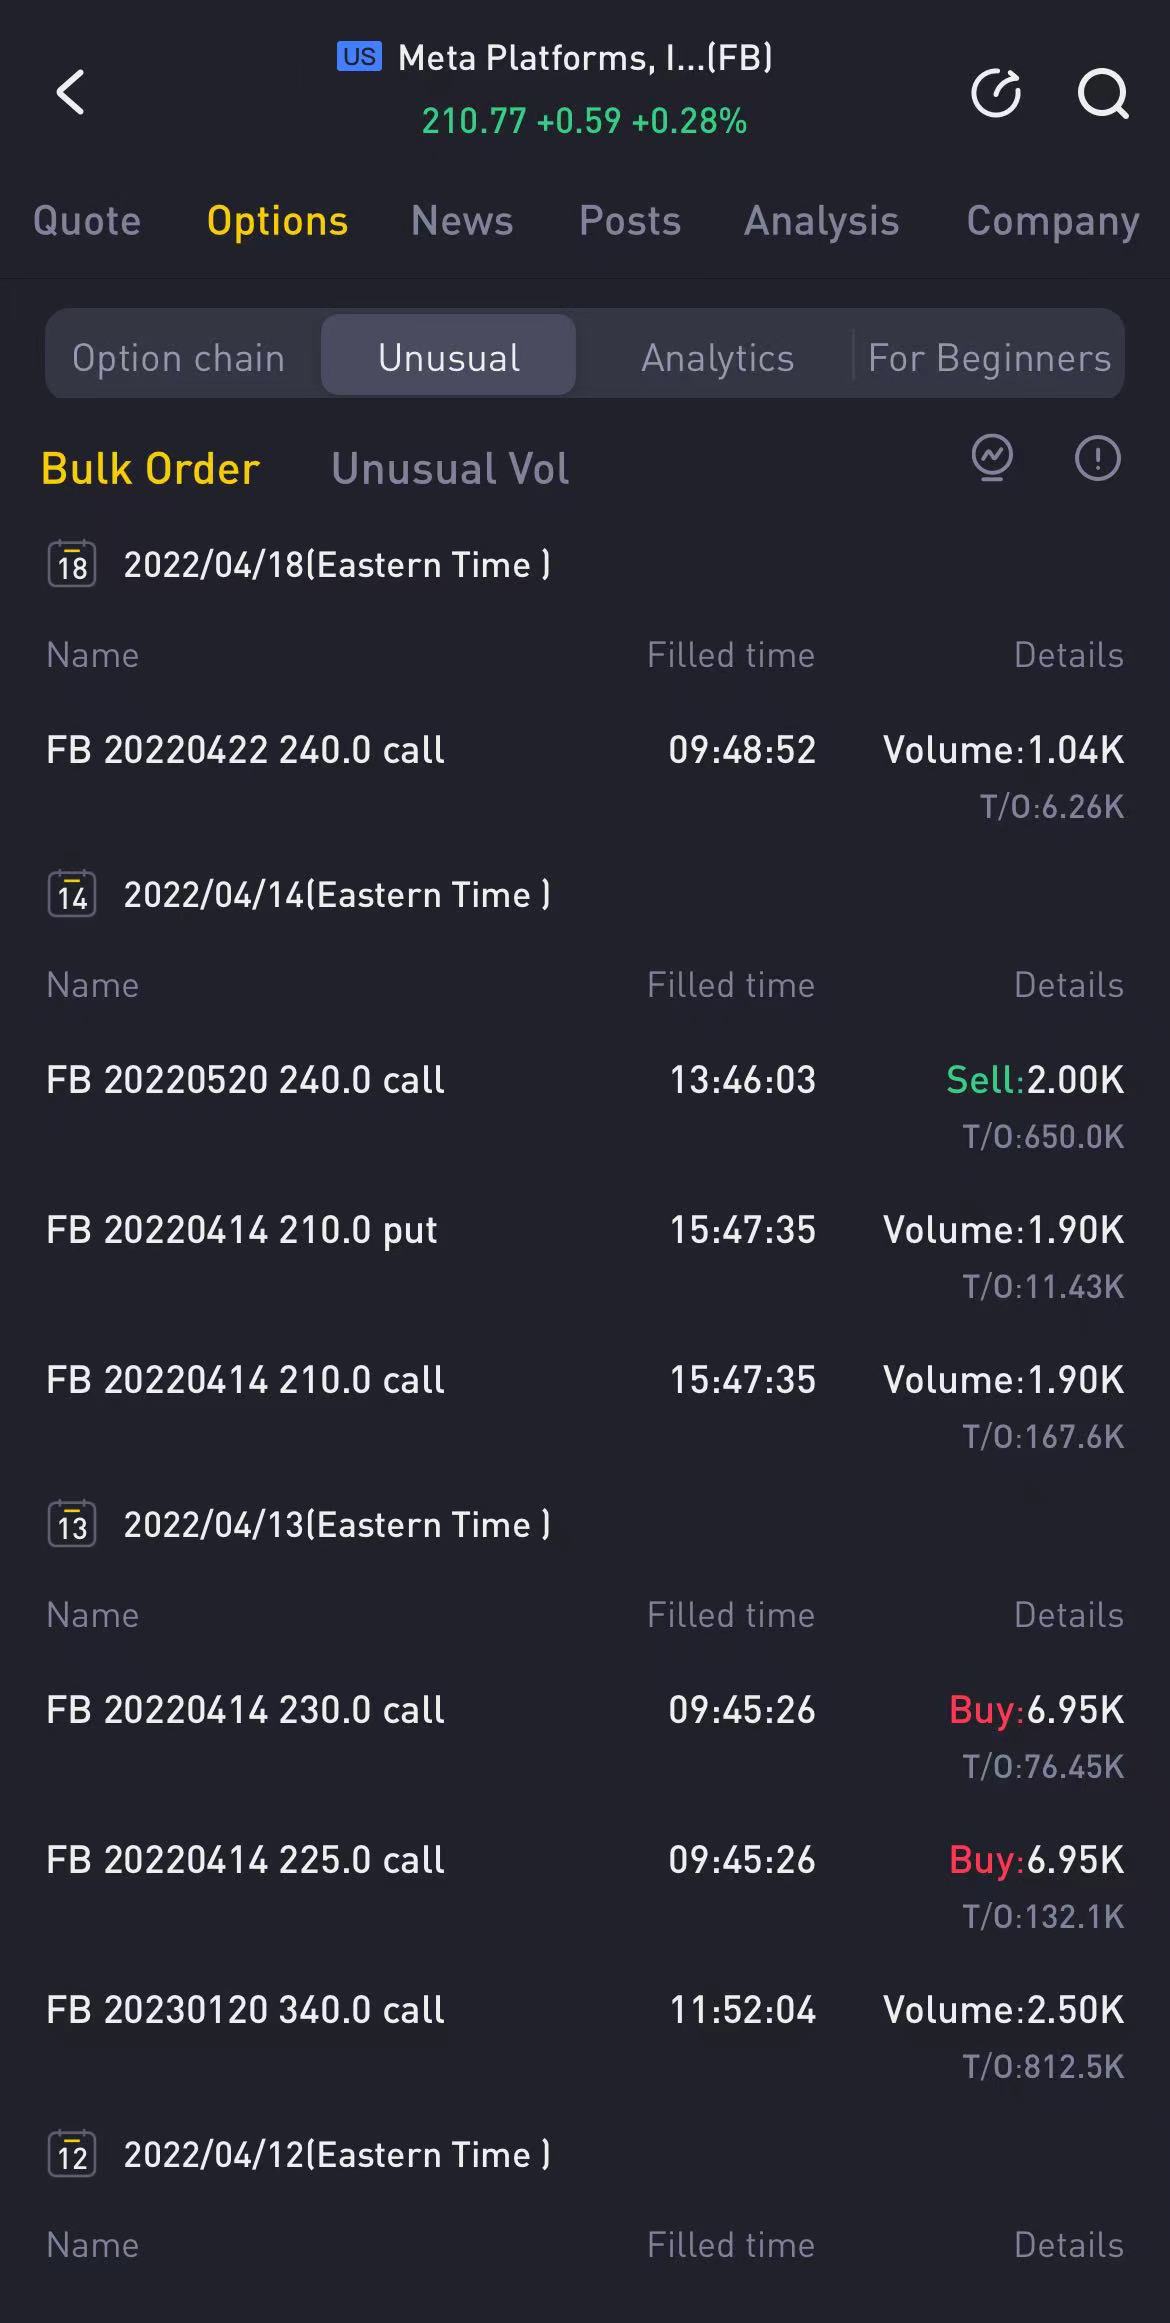This screenshot has height=2323, width=1170.
Task: Open FB 20220414 210.0 put order
Action: click(242, 1230)
